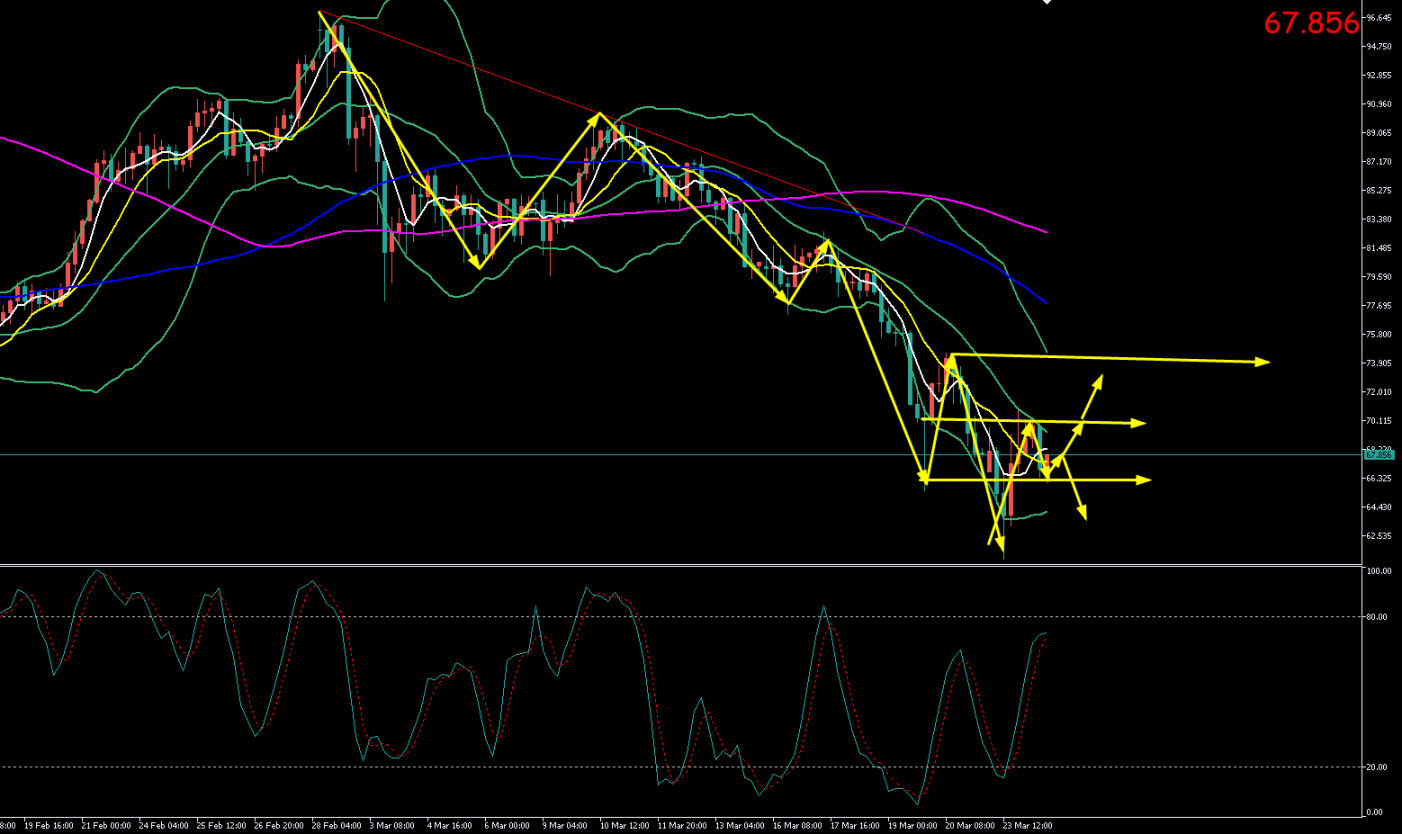The height and width of the screenshot is (834, 1402).
Task: Click the white chart shift marker at top
Action: [1047, 3]
